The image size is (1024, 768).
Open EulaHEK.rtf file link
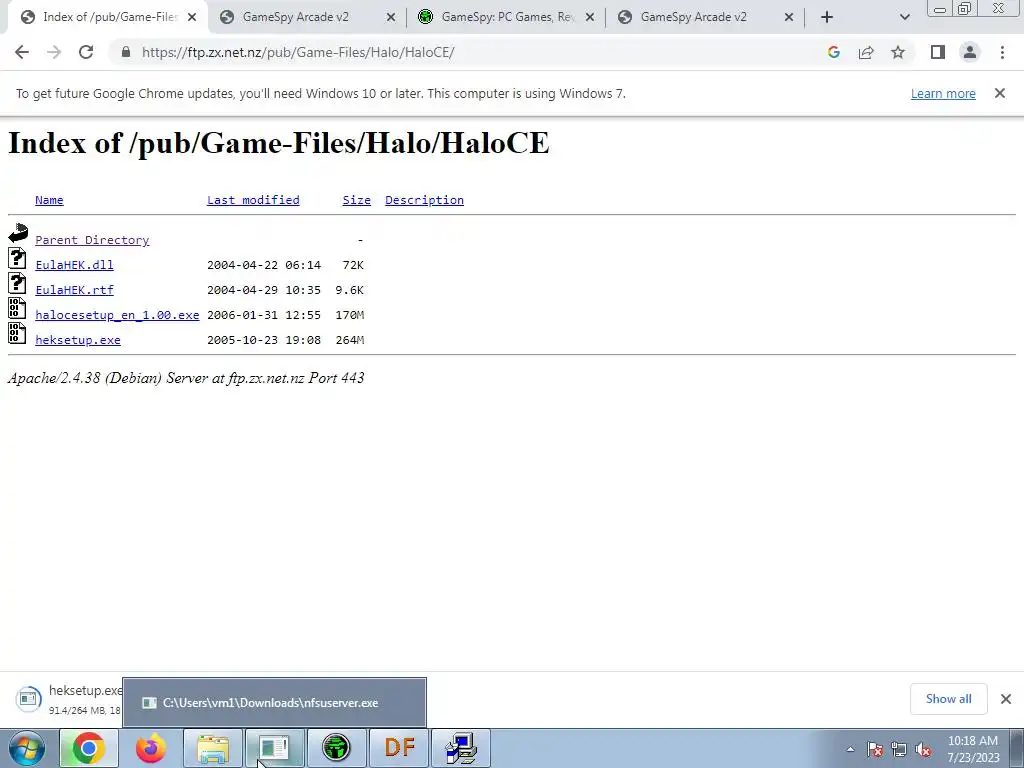(74, 289)
